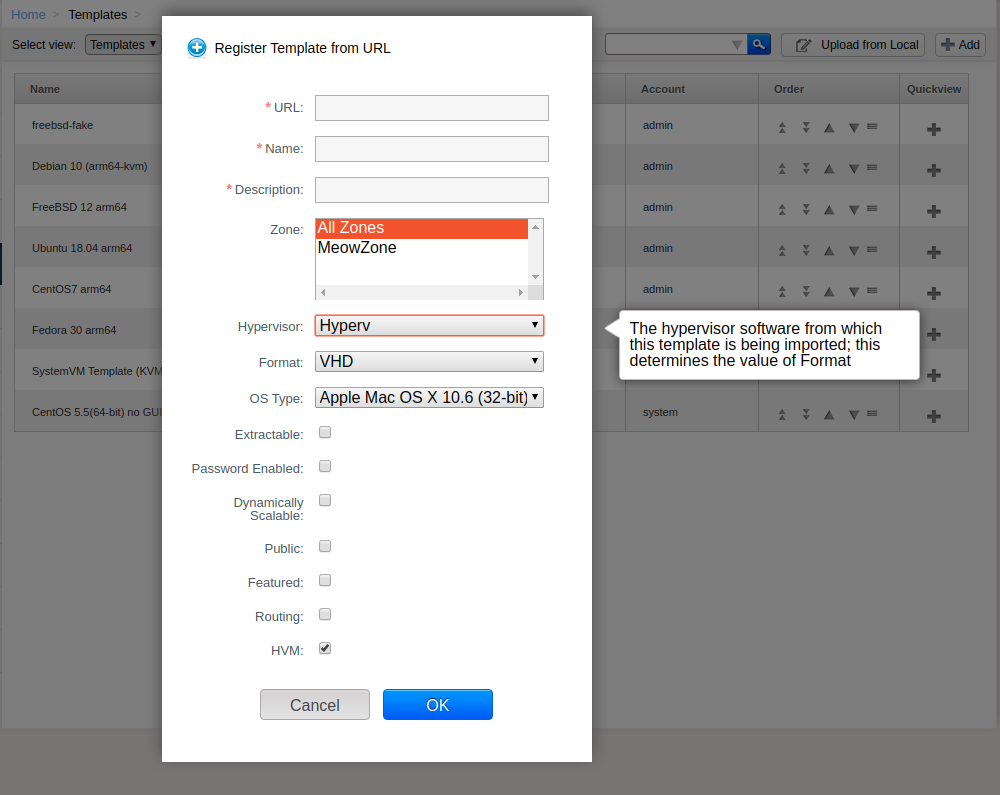
Task: Open quickview for Debian 10 row
Action: click(x=934, y=170)
